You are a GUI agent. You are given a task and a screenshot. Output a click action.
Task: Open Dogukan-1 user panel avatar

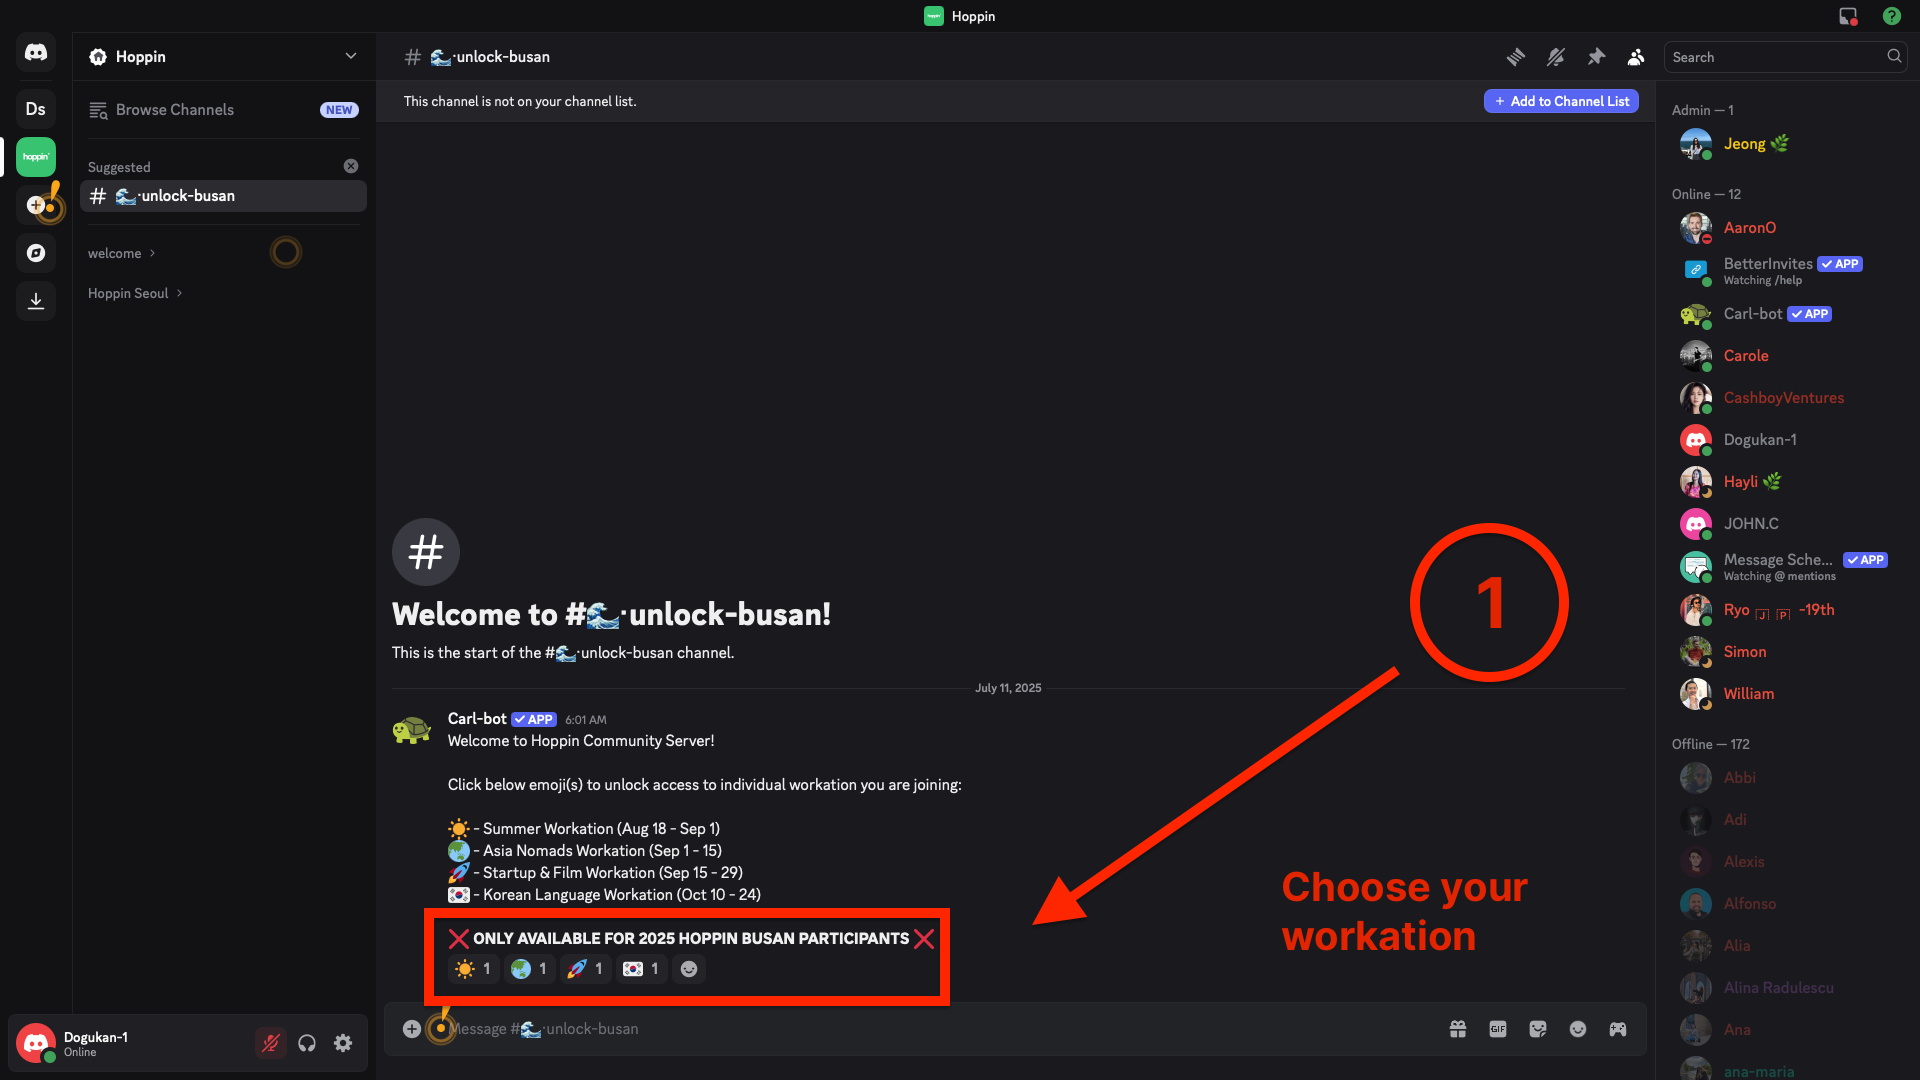point(36,1043)
